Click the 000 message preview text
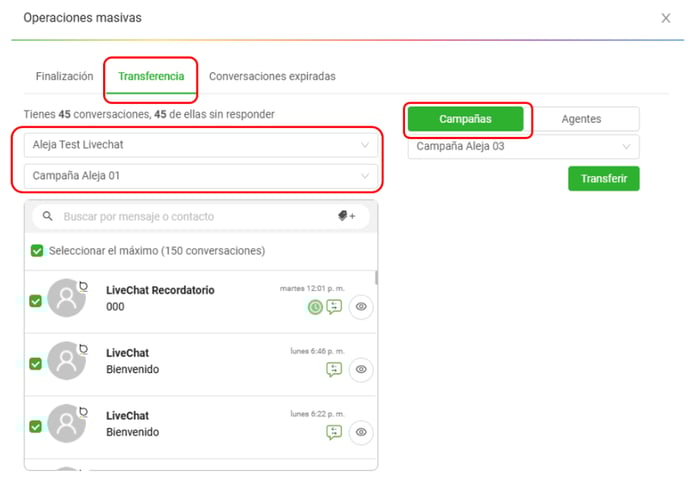The image size is (688, 485). 115,307
